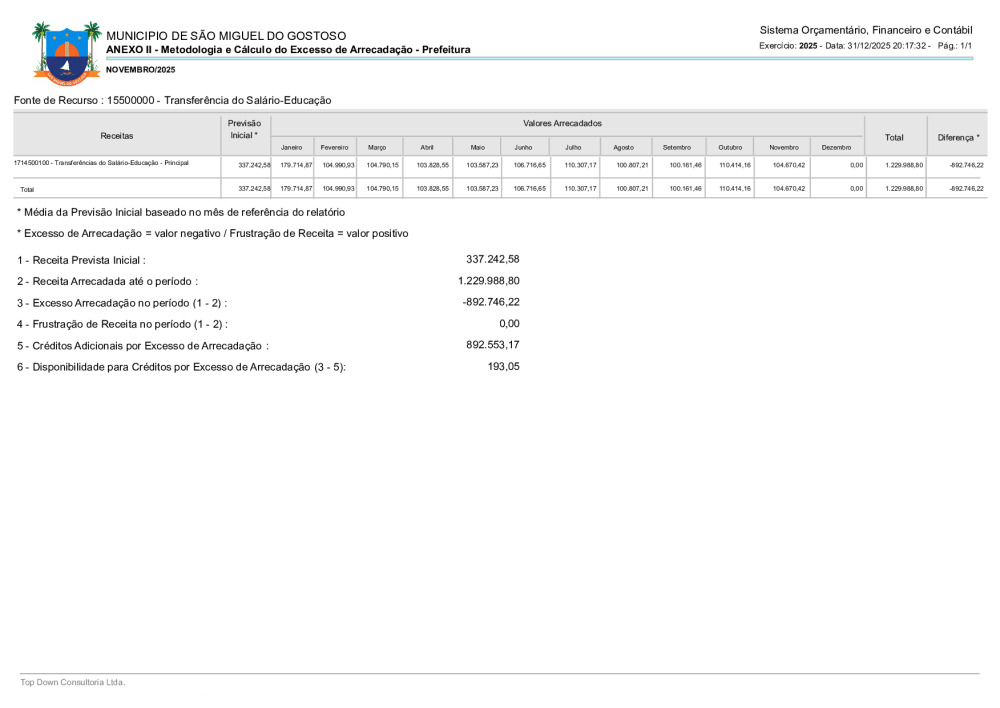Click the 'Receitas' column header
The height and width of the screenshot is (708, 1000).
[x=117, y=135]
